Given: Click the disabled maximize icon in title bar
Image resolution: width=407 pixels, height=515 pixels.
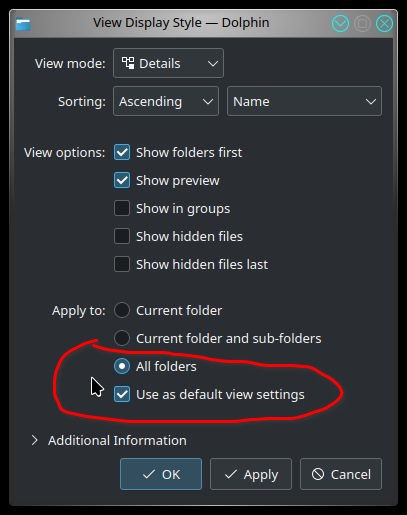Looking at the screenshot, I should (362, 24).
